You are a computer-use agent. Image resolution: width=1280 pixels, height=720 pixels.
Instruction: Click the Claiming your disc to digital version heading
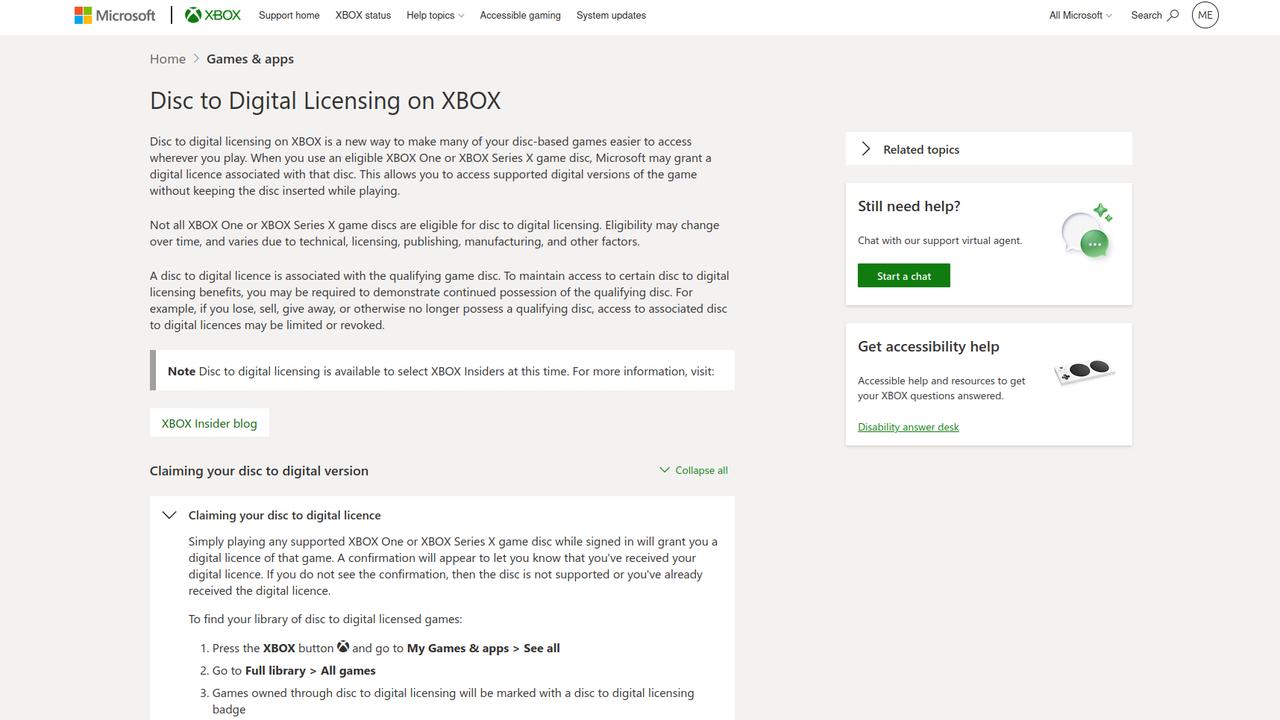point(259,471)
